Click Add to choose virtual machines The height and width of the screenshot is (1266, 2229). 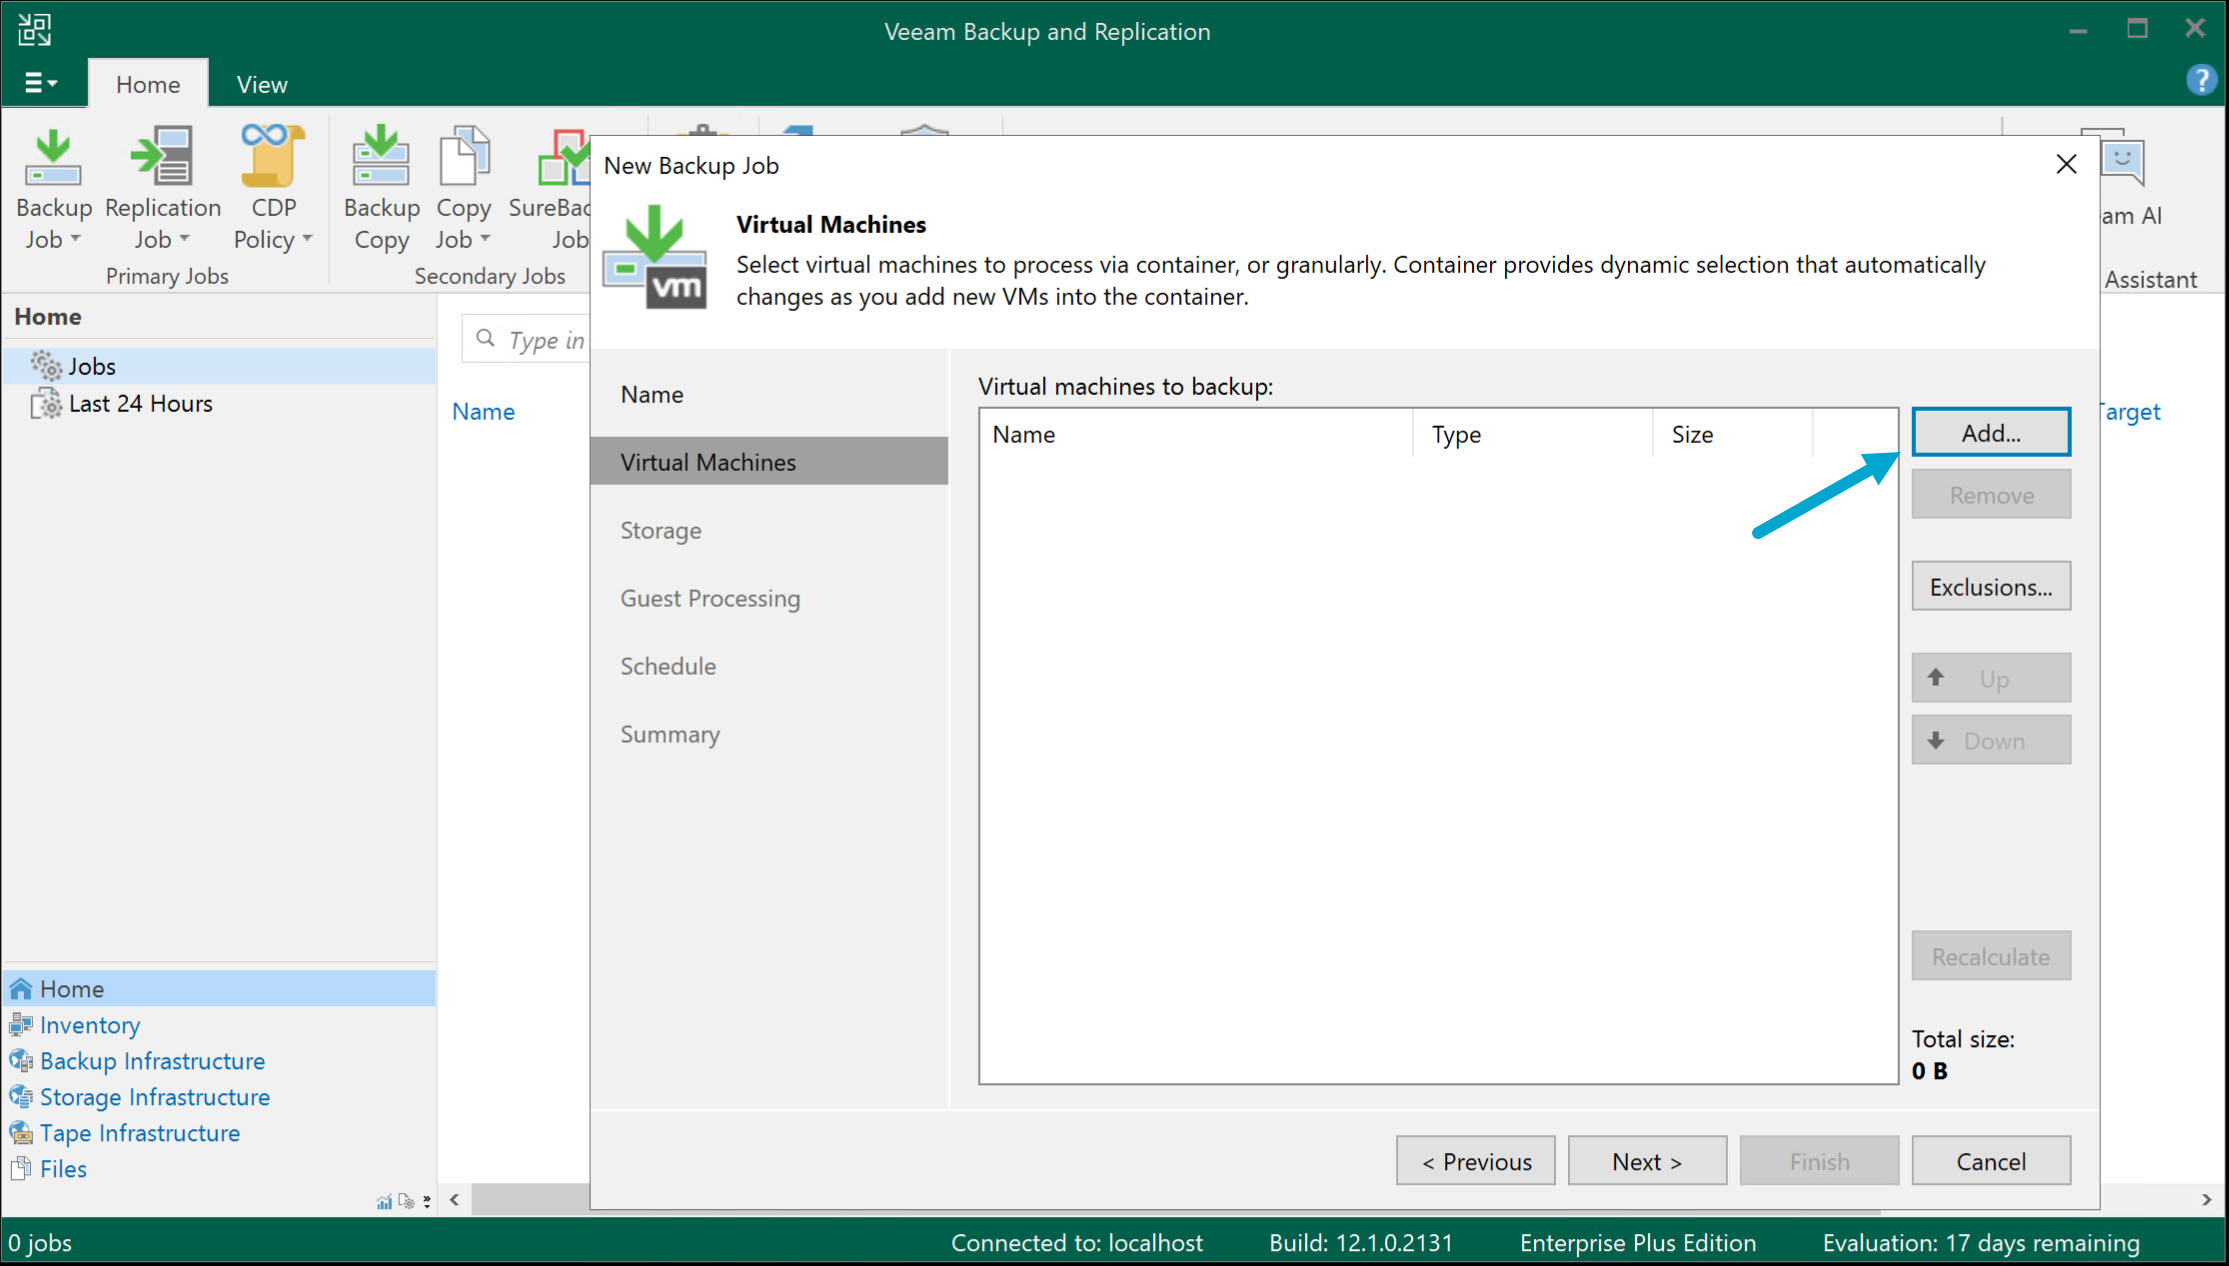(x=1990, y=431)
